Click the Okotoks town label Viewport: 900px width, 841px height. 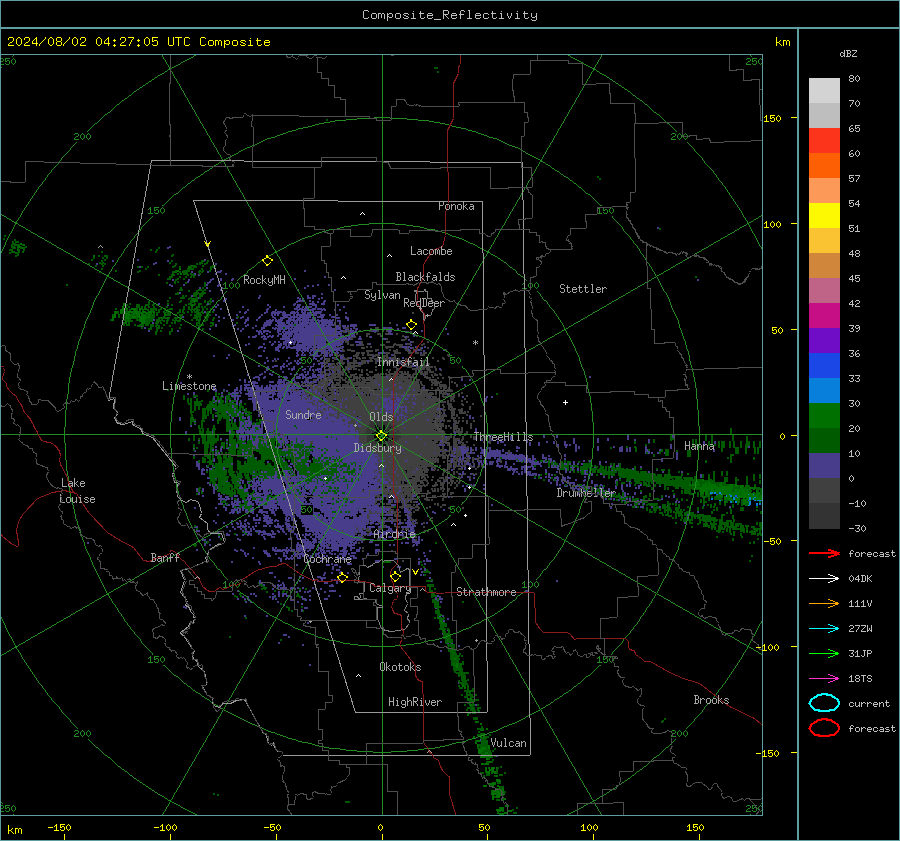point(400,667)
